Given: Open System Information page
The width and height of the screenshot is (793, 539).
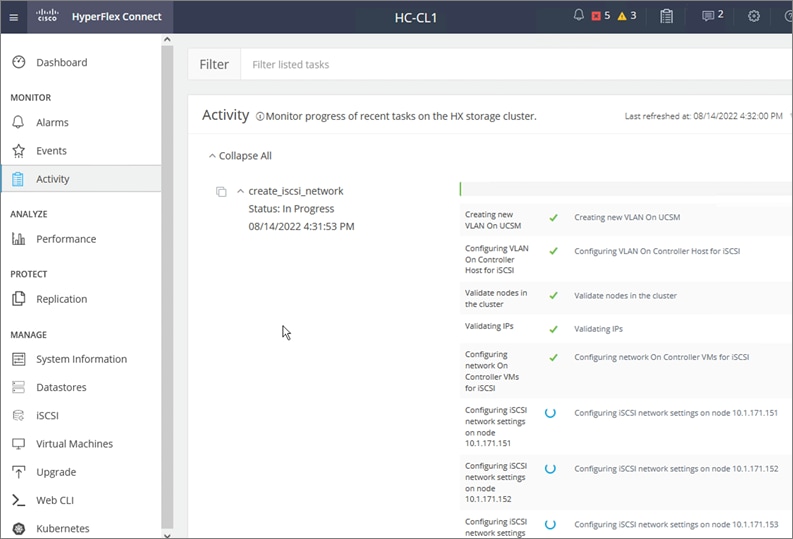Looking at the screenshot, I should (81, 359).
